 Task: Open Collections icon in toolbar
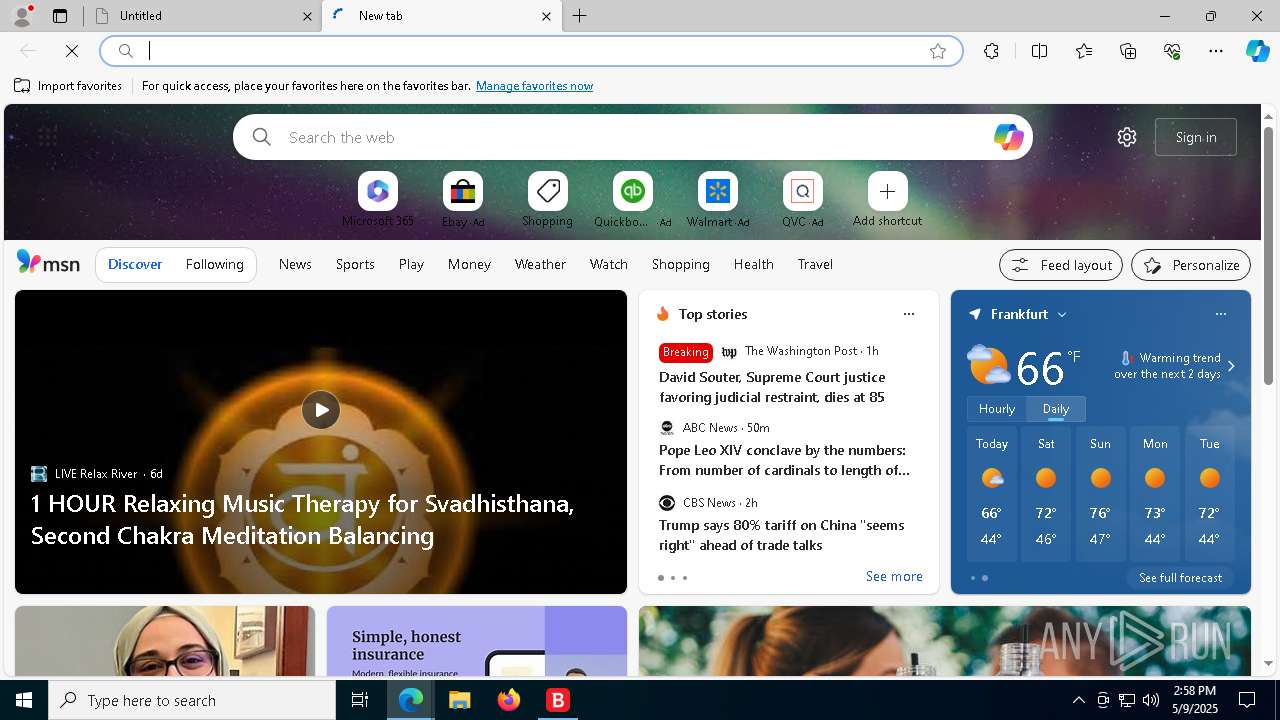pos(1128,51)
